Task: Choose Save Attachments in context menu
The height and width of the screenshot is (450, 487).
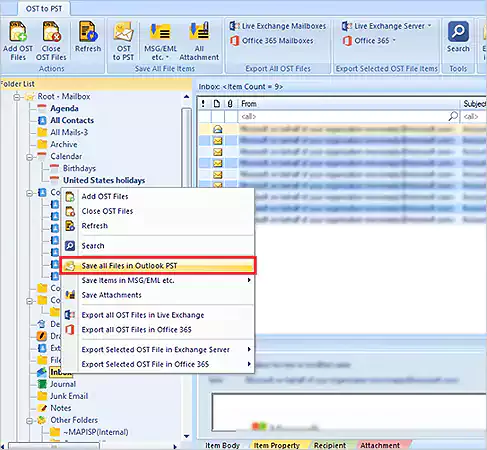Action: [x=157, y=295]
